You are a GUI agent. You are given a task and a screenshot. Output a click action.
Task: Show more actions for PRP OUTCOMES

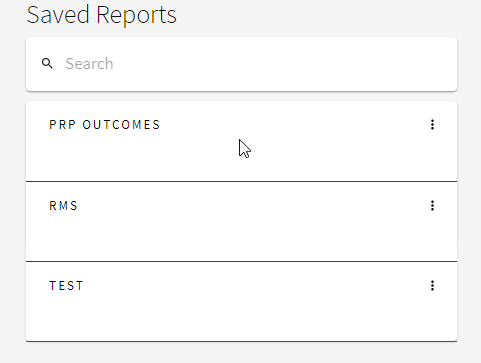pos(432,125)
